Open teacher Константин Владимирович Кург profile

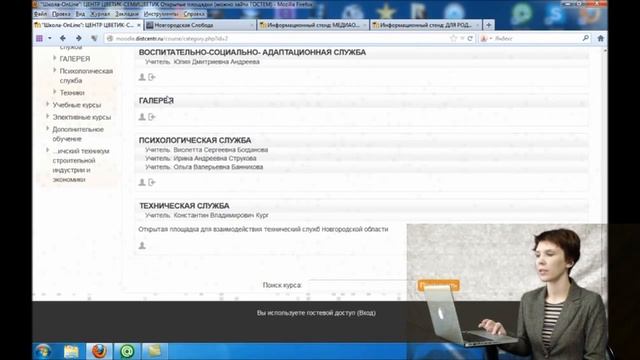221,215
